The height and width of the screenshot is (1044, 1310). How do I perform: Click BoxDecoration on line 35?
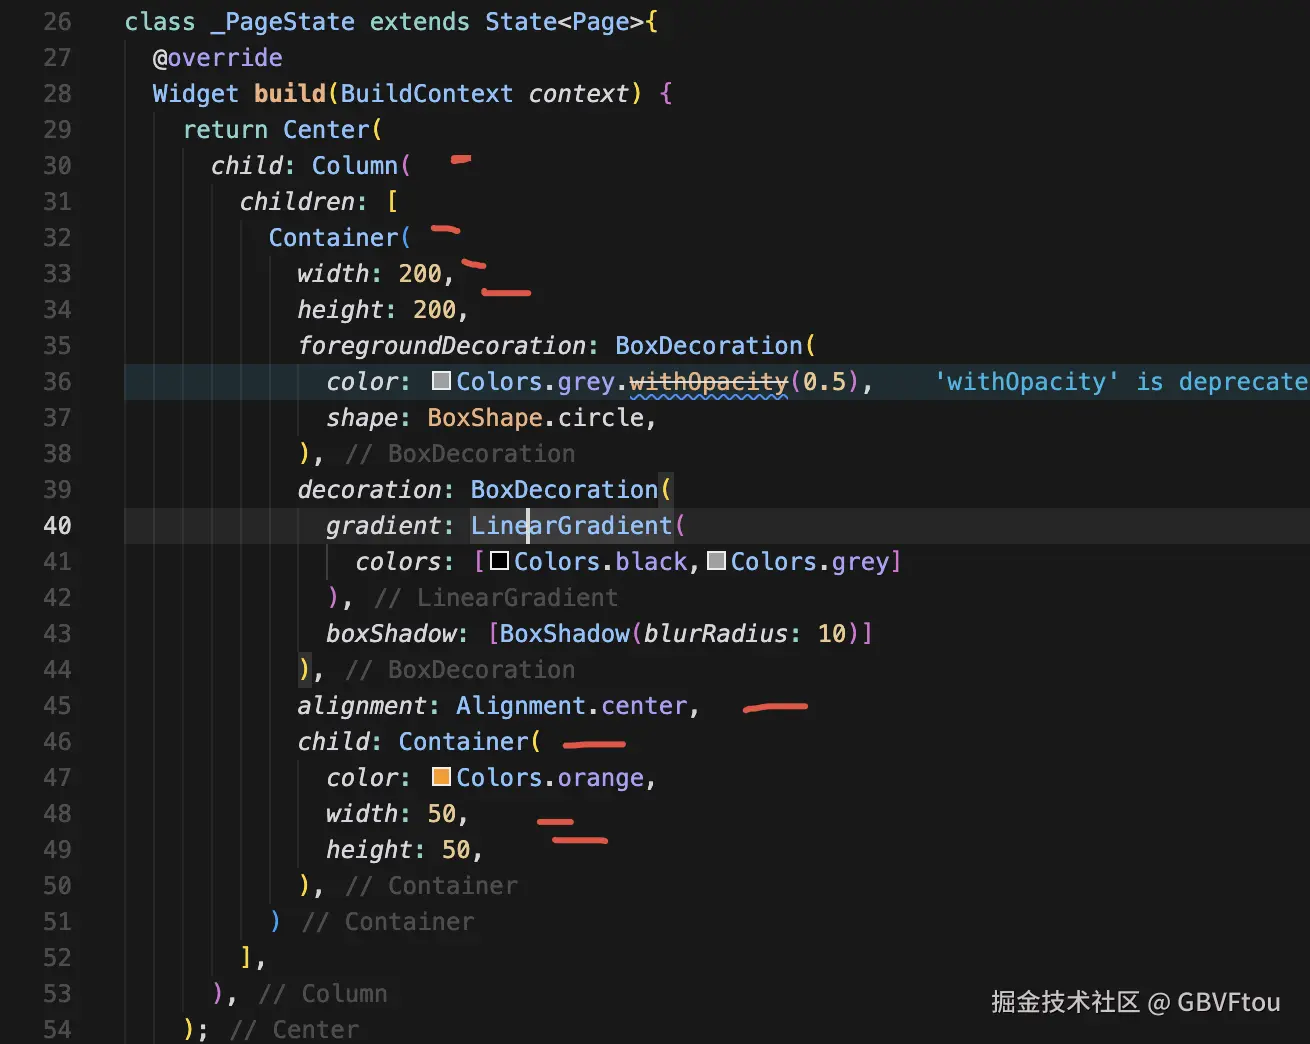709,345
